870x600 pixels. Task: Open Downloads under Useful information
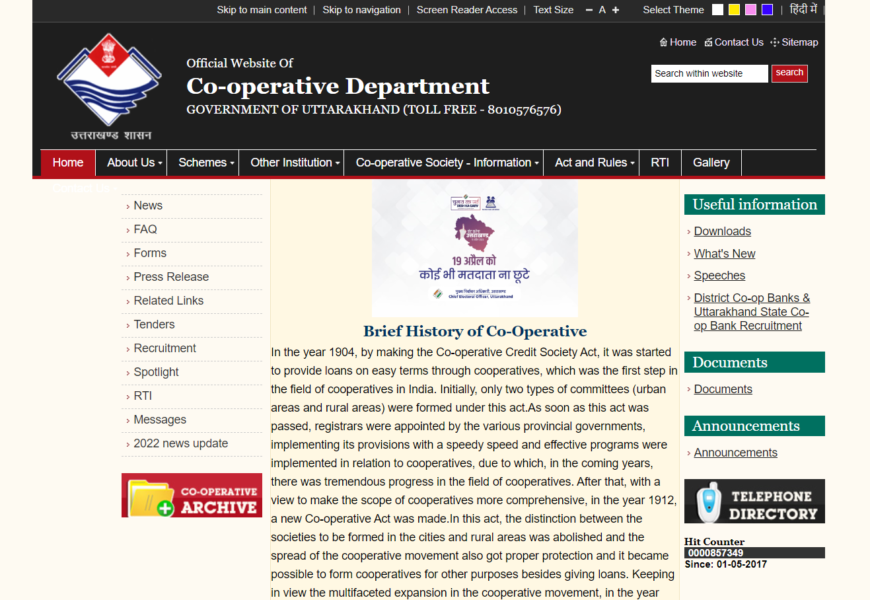point(722,231)
